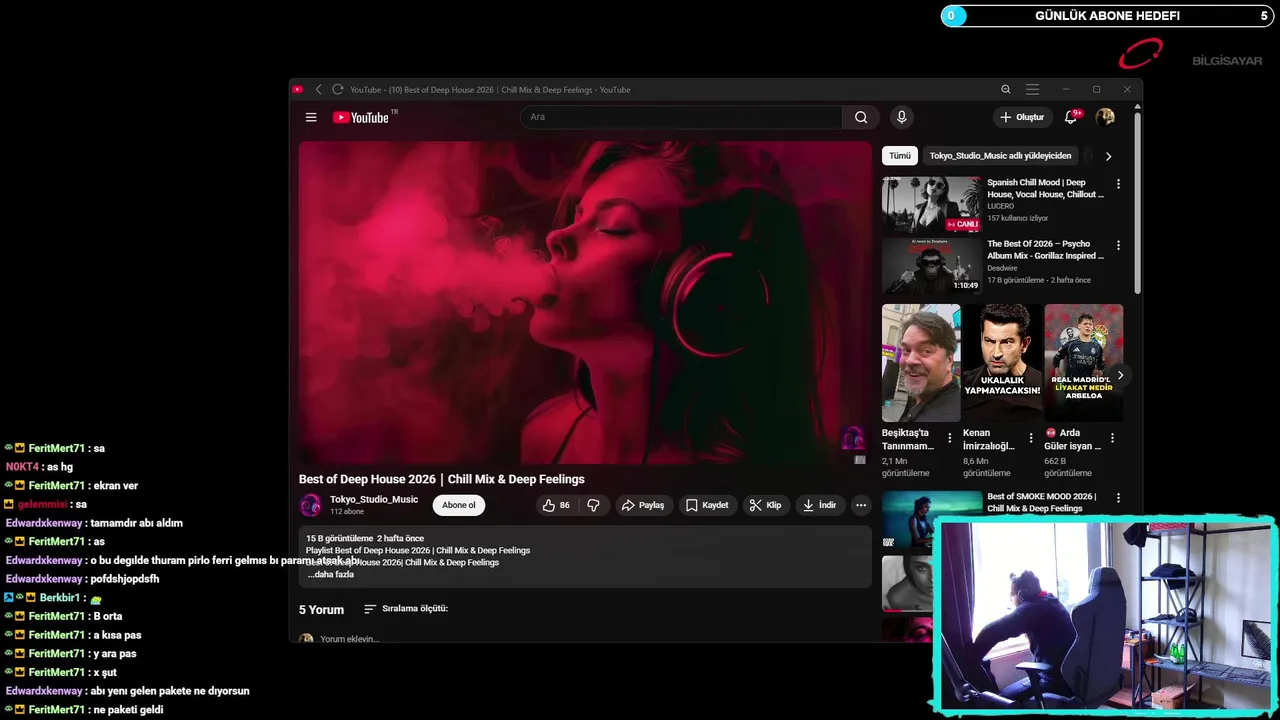The height and width of the screenshot is (720, 1280).
Task: Click the 112 abone subscriber count
Action: (x=347, y=512)
